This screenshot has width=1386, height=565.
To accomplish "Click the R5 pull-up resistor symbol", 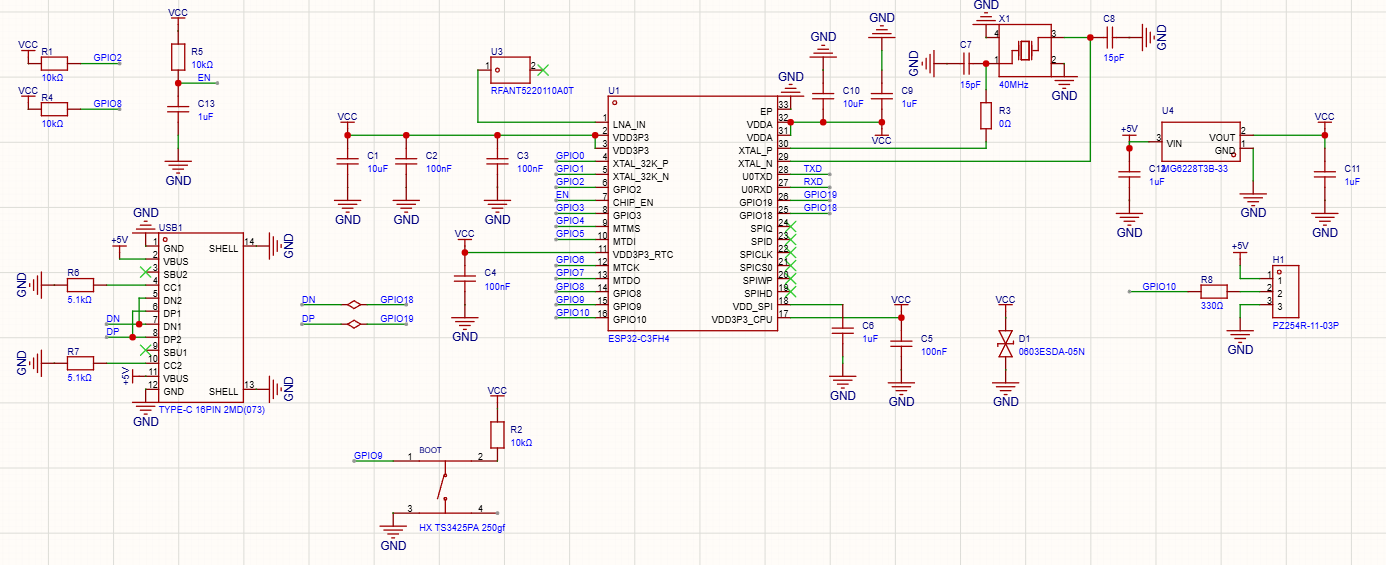I will click(178, 56).
